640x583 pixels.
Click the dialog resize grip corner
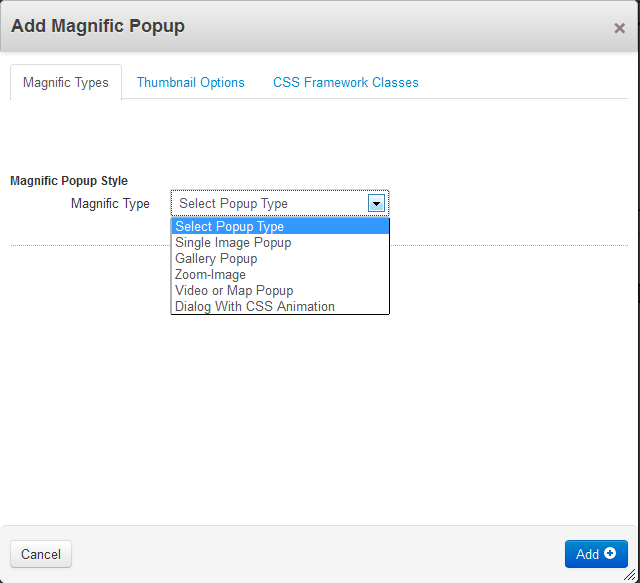point(631,575)
